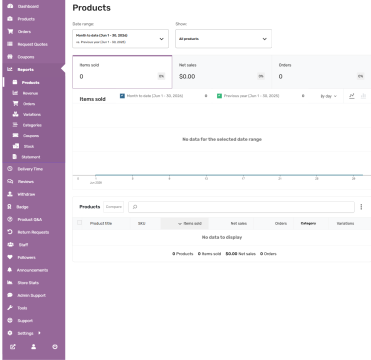Click the Announcements bell icon
The height and width of the screenshot is (360, 371).
click(10, 270)
